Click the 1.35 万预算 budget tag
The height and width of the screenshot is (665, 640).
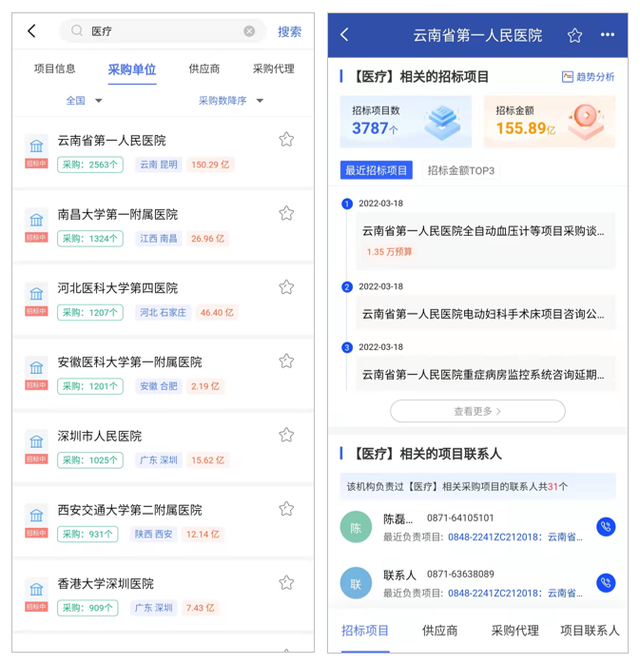(389, 252)
